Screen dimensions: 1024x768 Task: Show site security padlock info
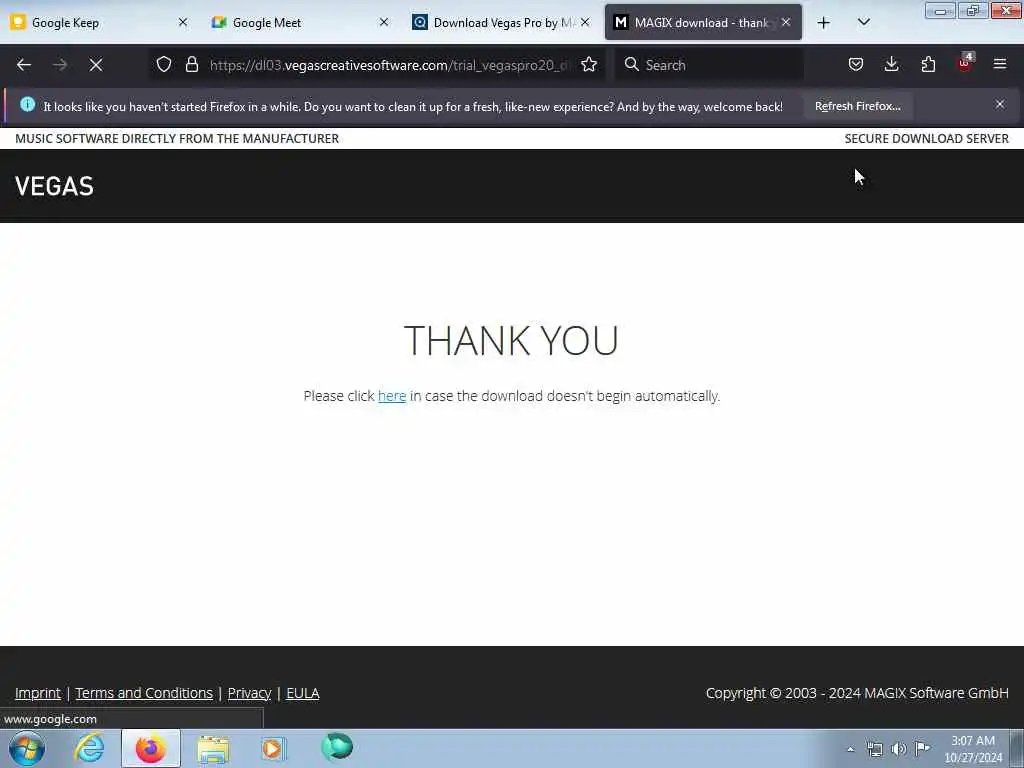pos(191,64)
